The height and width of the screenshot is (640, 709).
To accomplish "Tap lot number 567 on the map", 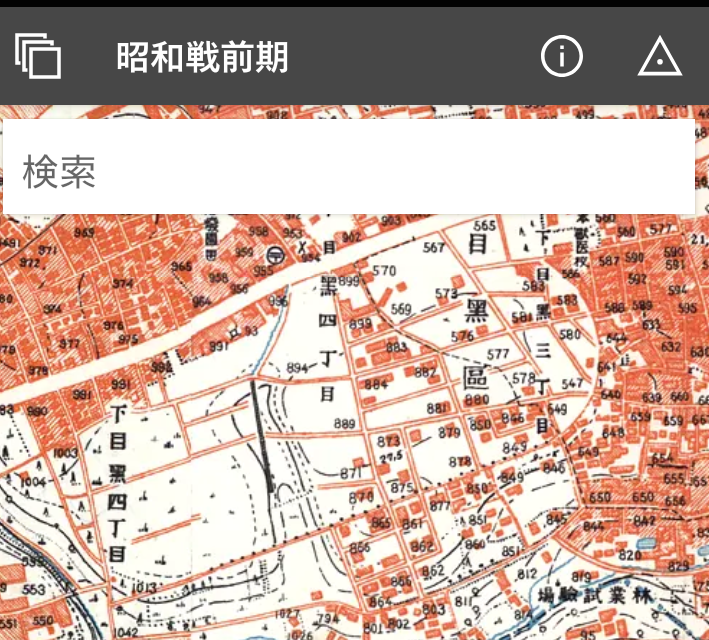I will 434,248.
